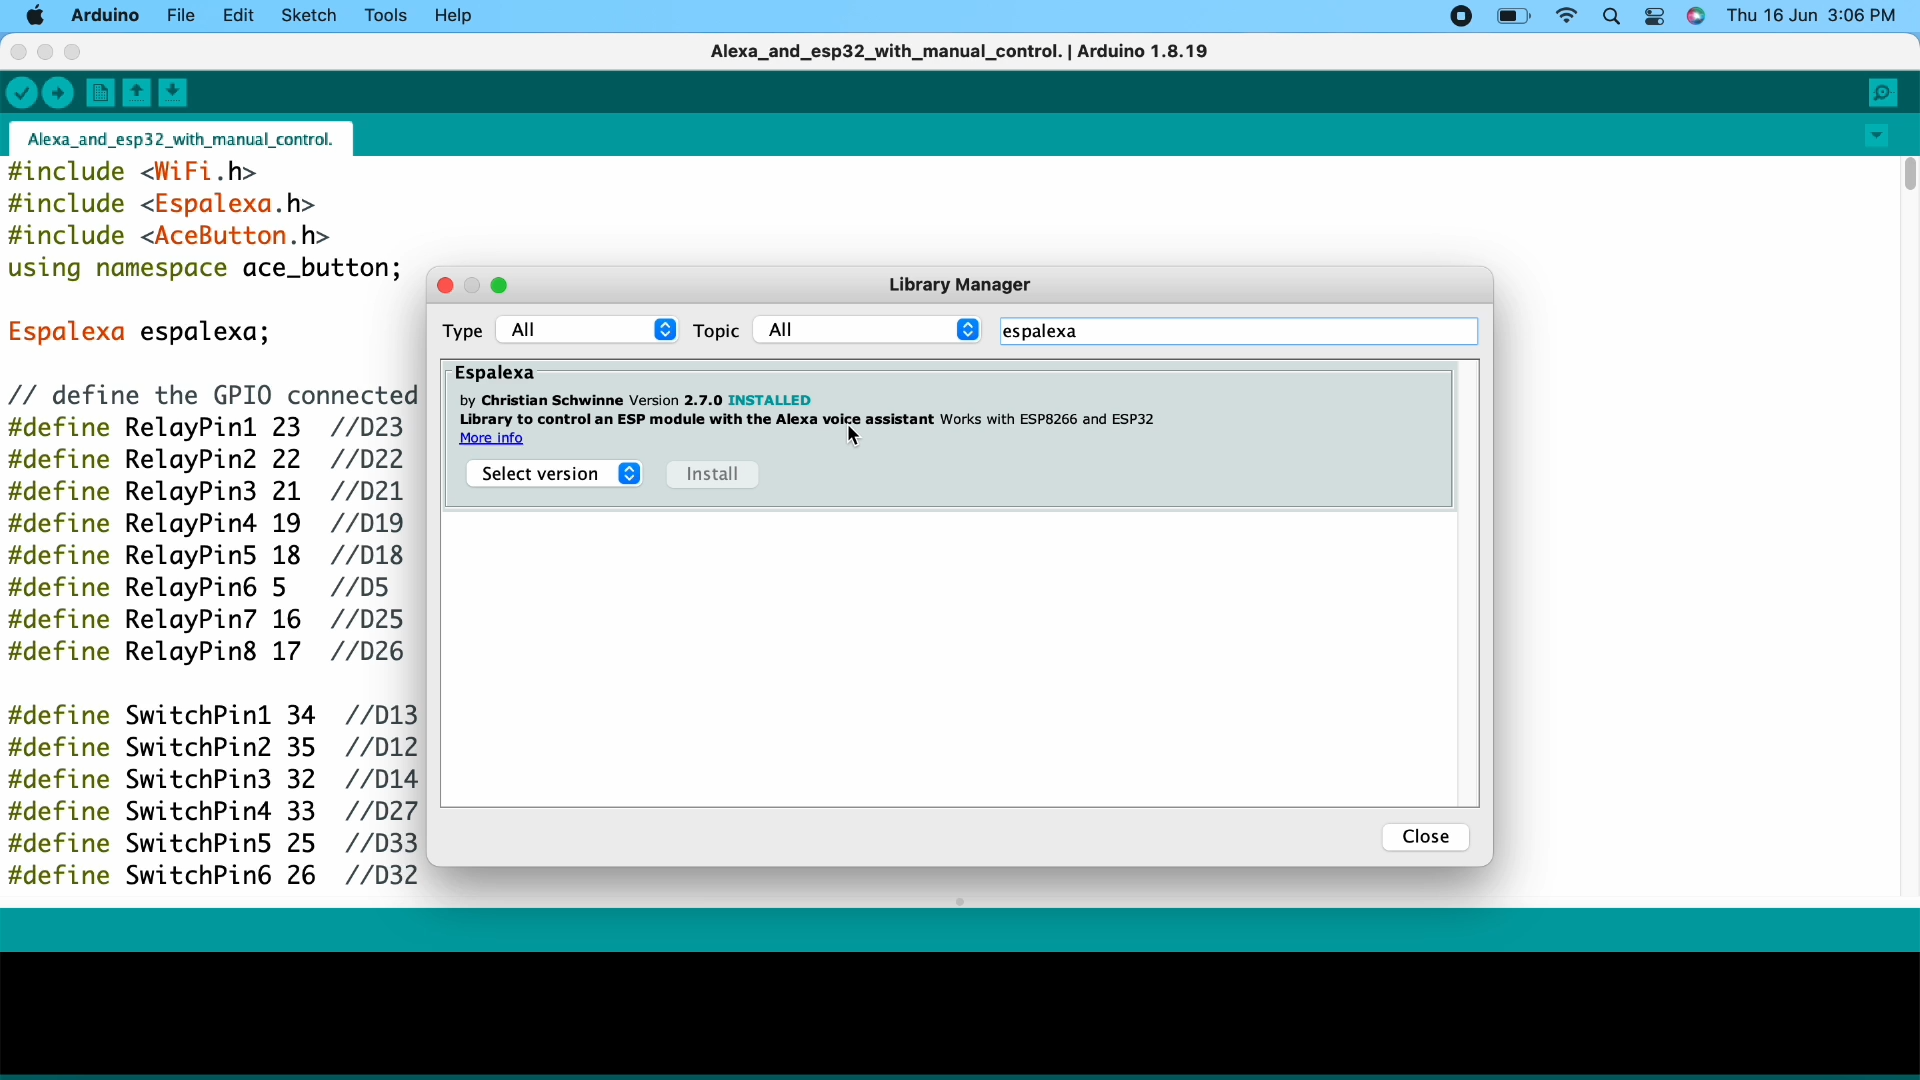Click the console divider handle dot
This screenshot has width=1920, height=1080.
(960, 903)
